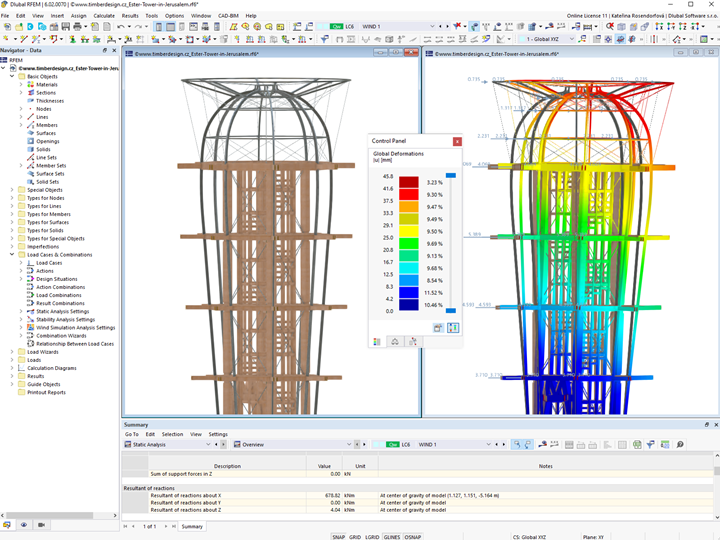The width and height of the screenshot is (720, 540).
Task: Open navigator Views tab with eye icon
Action: [24, 525]
